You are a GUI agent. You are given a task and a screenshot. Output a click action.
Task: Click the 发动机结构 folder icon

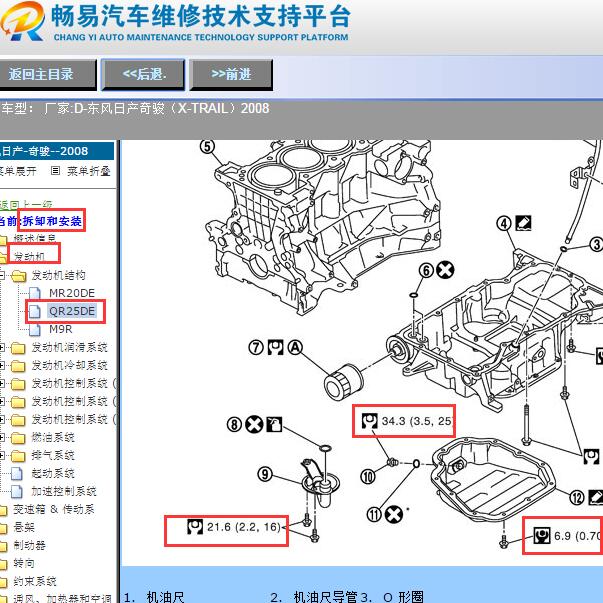click(18, 275)
